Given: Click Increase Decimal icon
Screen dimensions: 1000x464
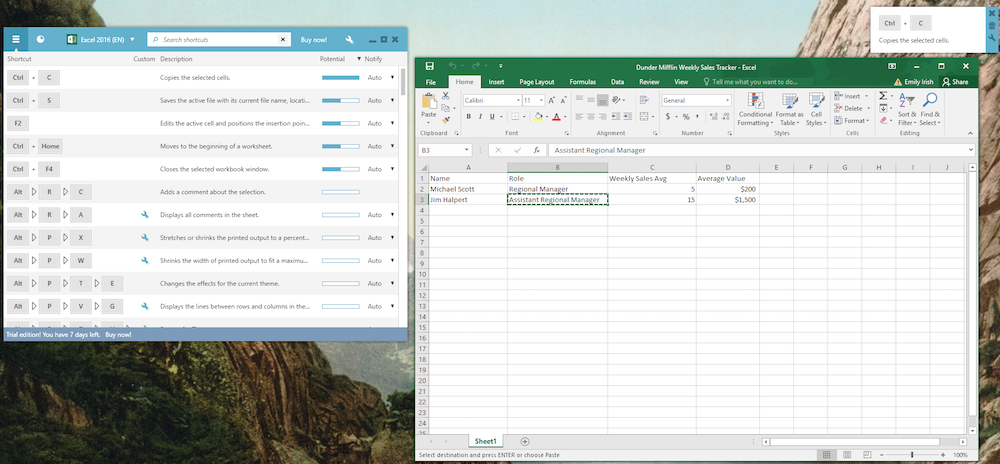Looking at the screenshot, I should (x=714, y=117).
